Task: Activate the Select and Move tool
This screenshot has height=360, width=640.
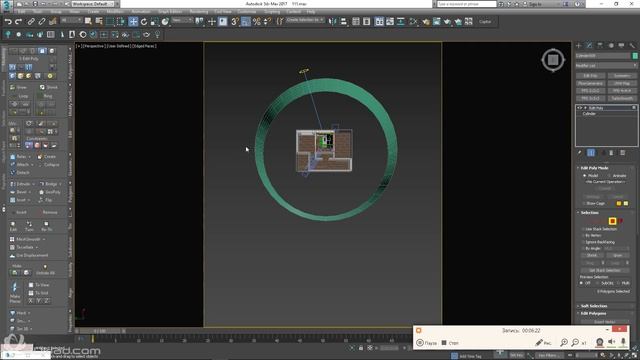Action: 133,22
